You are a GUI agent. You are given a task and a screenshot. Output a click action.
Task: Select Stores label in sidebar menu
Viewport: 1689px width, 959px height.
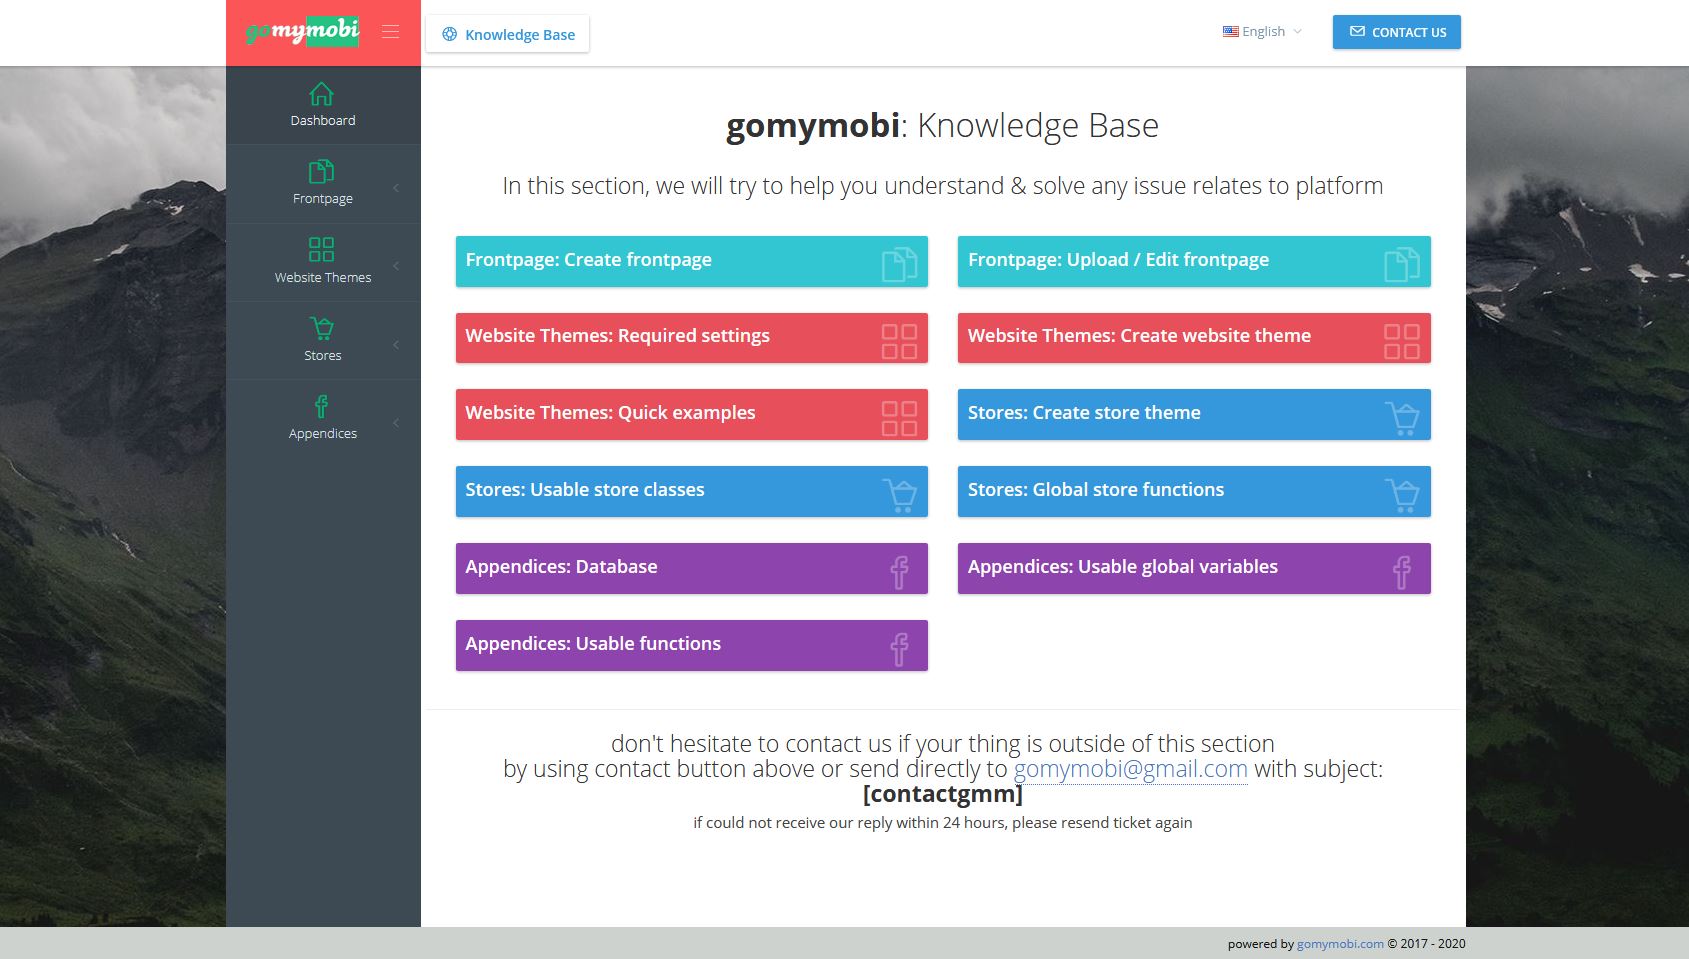[x=323, y=355]
